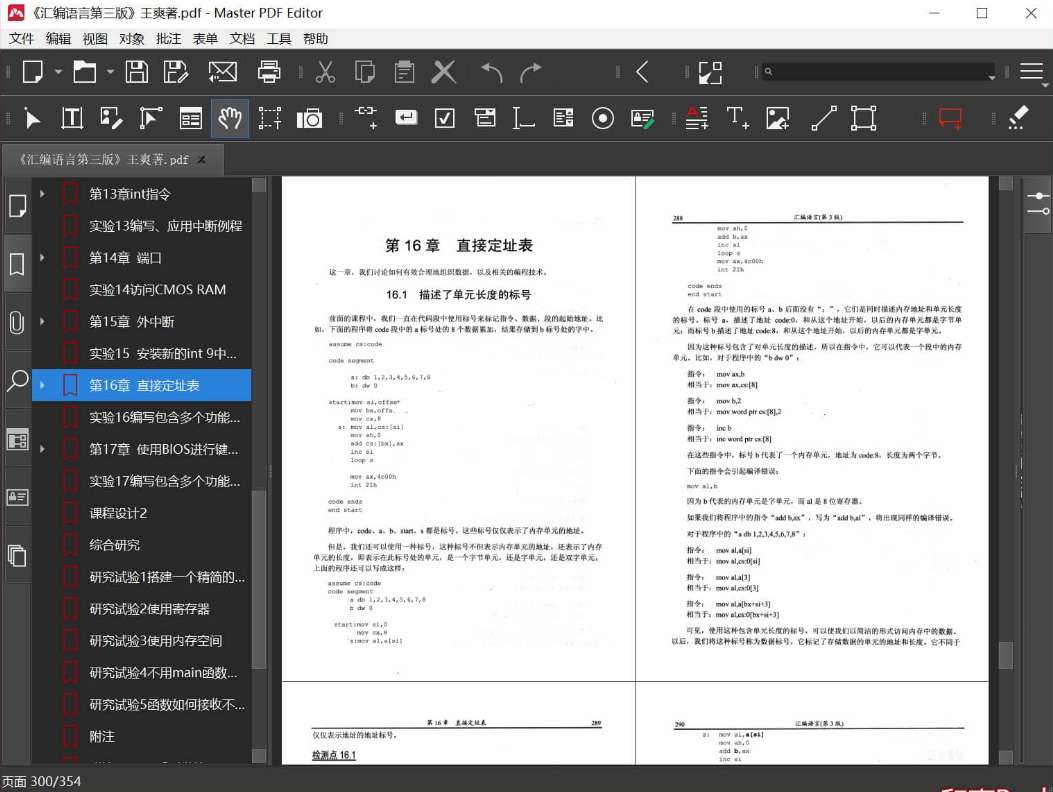This screenshot has width=1053, height=792.
Task: Click the Insert Image tool icon
Action: [777, 118]
